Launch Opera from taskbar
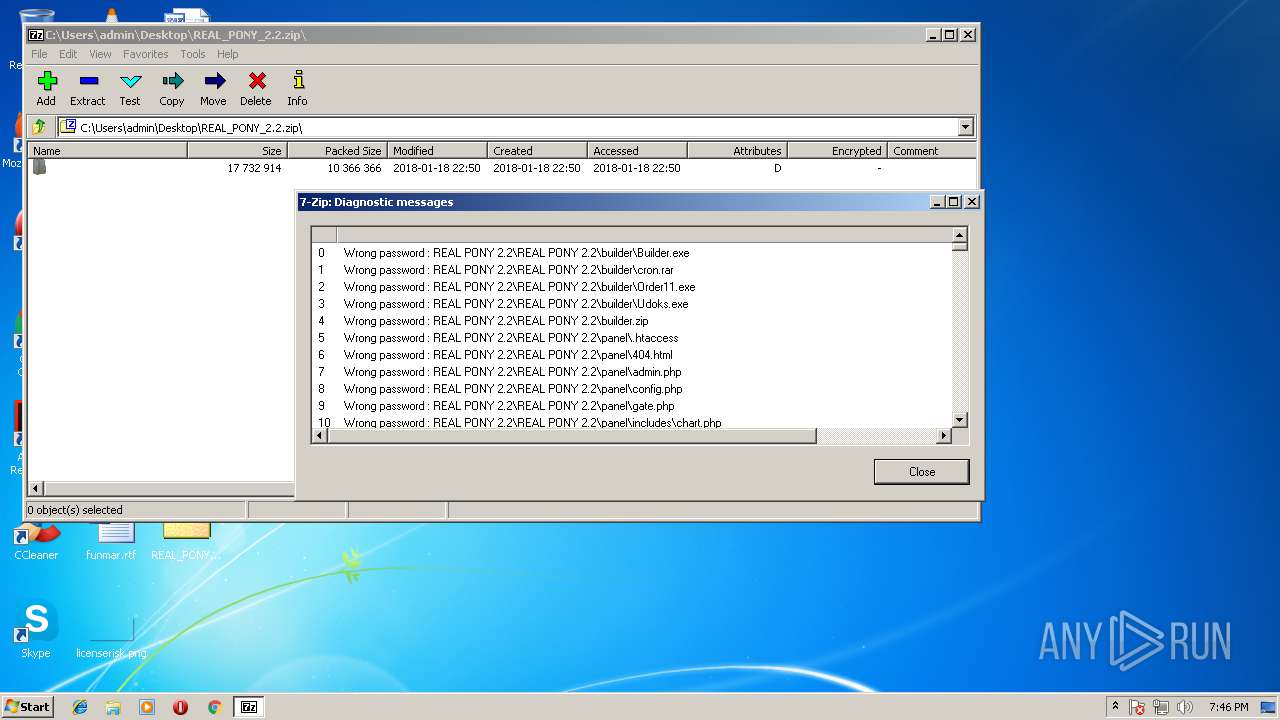This screenshot has width=1280, height=720. click(x=180, y=707)
